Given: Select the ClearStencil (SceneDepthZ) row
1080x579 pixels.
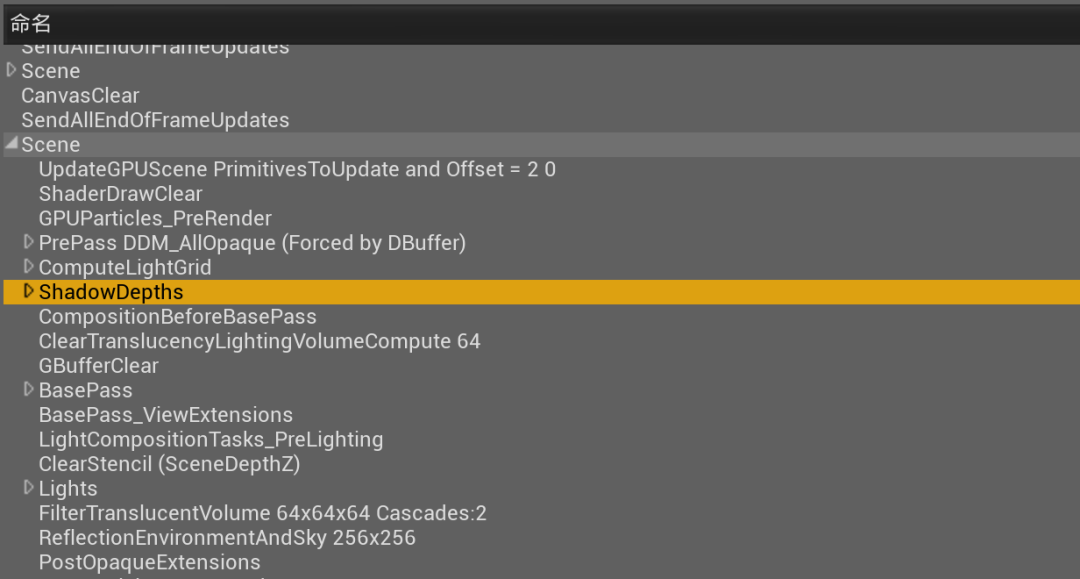Looking at the screenshot, I should pyautogui.click(x=169, y=464).
